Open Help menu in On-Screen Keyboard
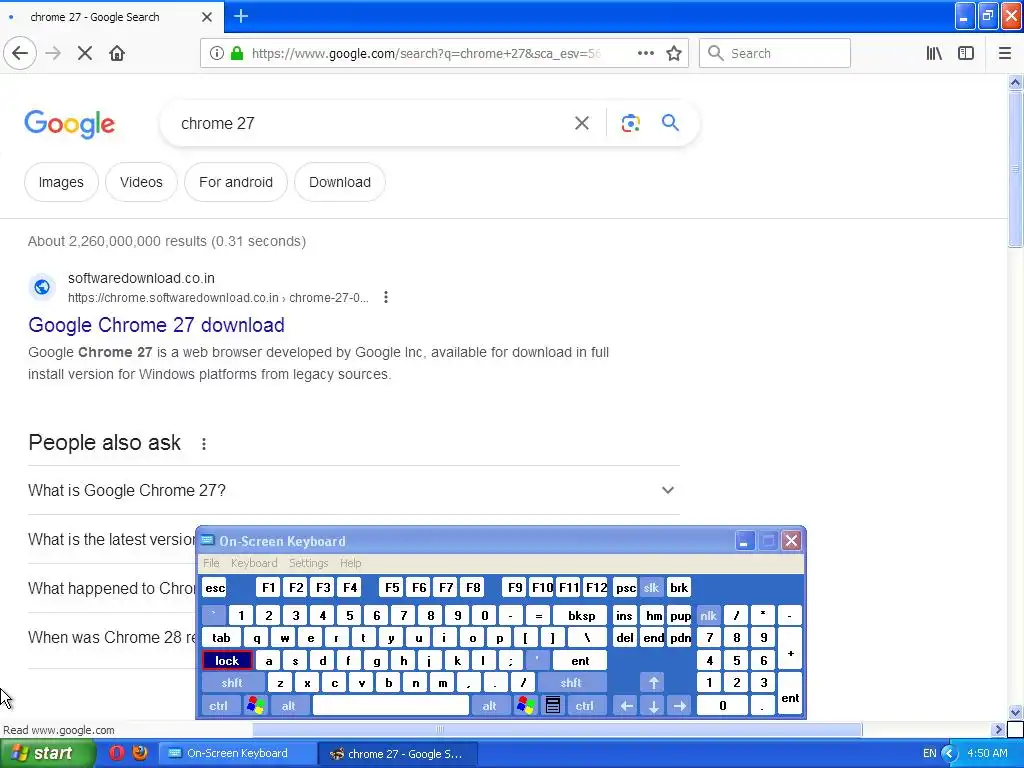This screenshot has height=768, width=1024. click(x=350, y=563)
